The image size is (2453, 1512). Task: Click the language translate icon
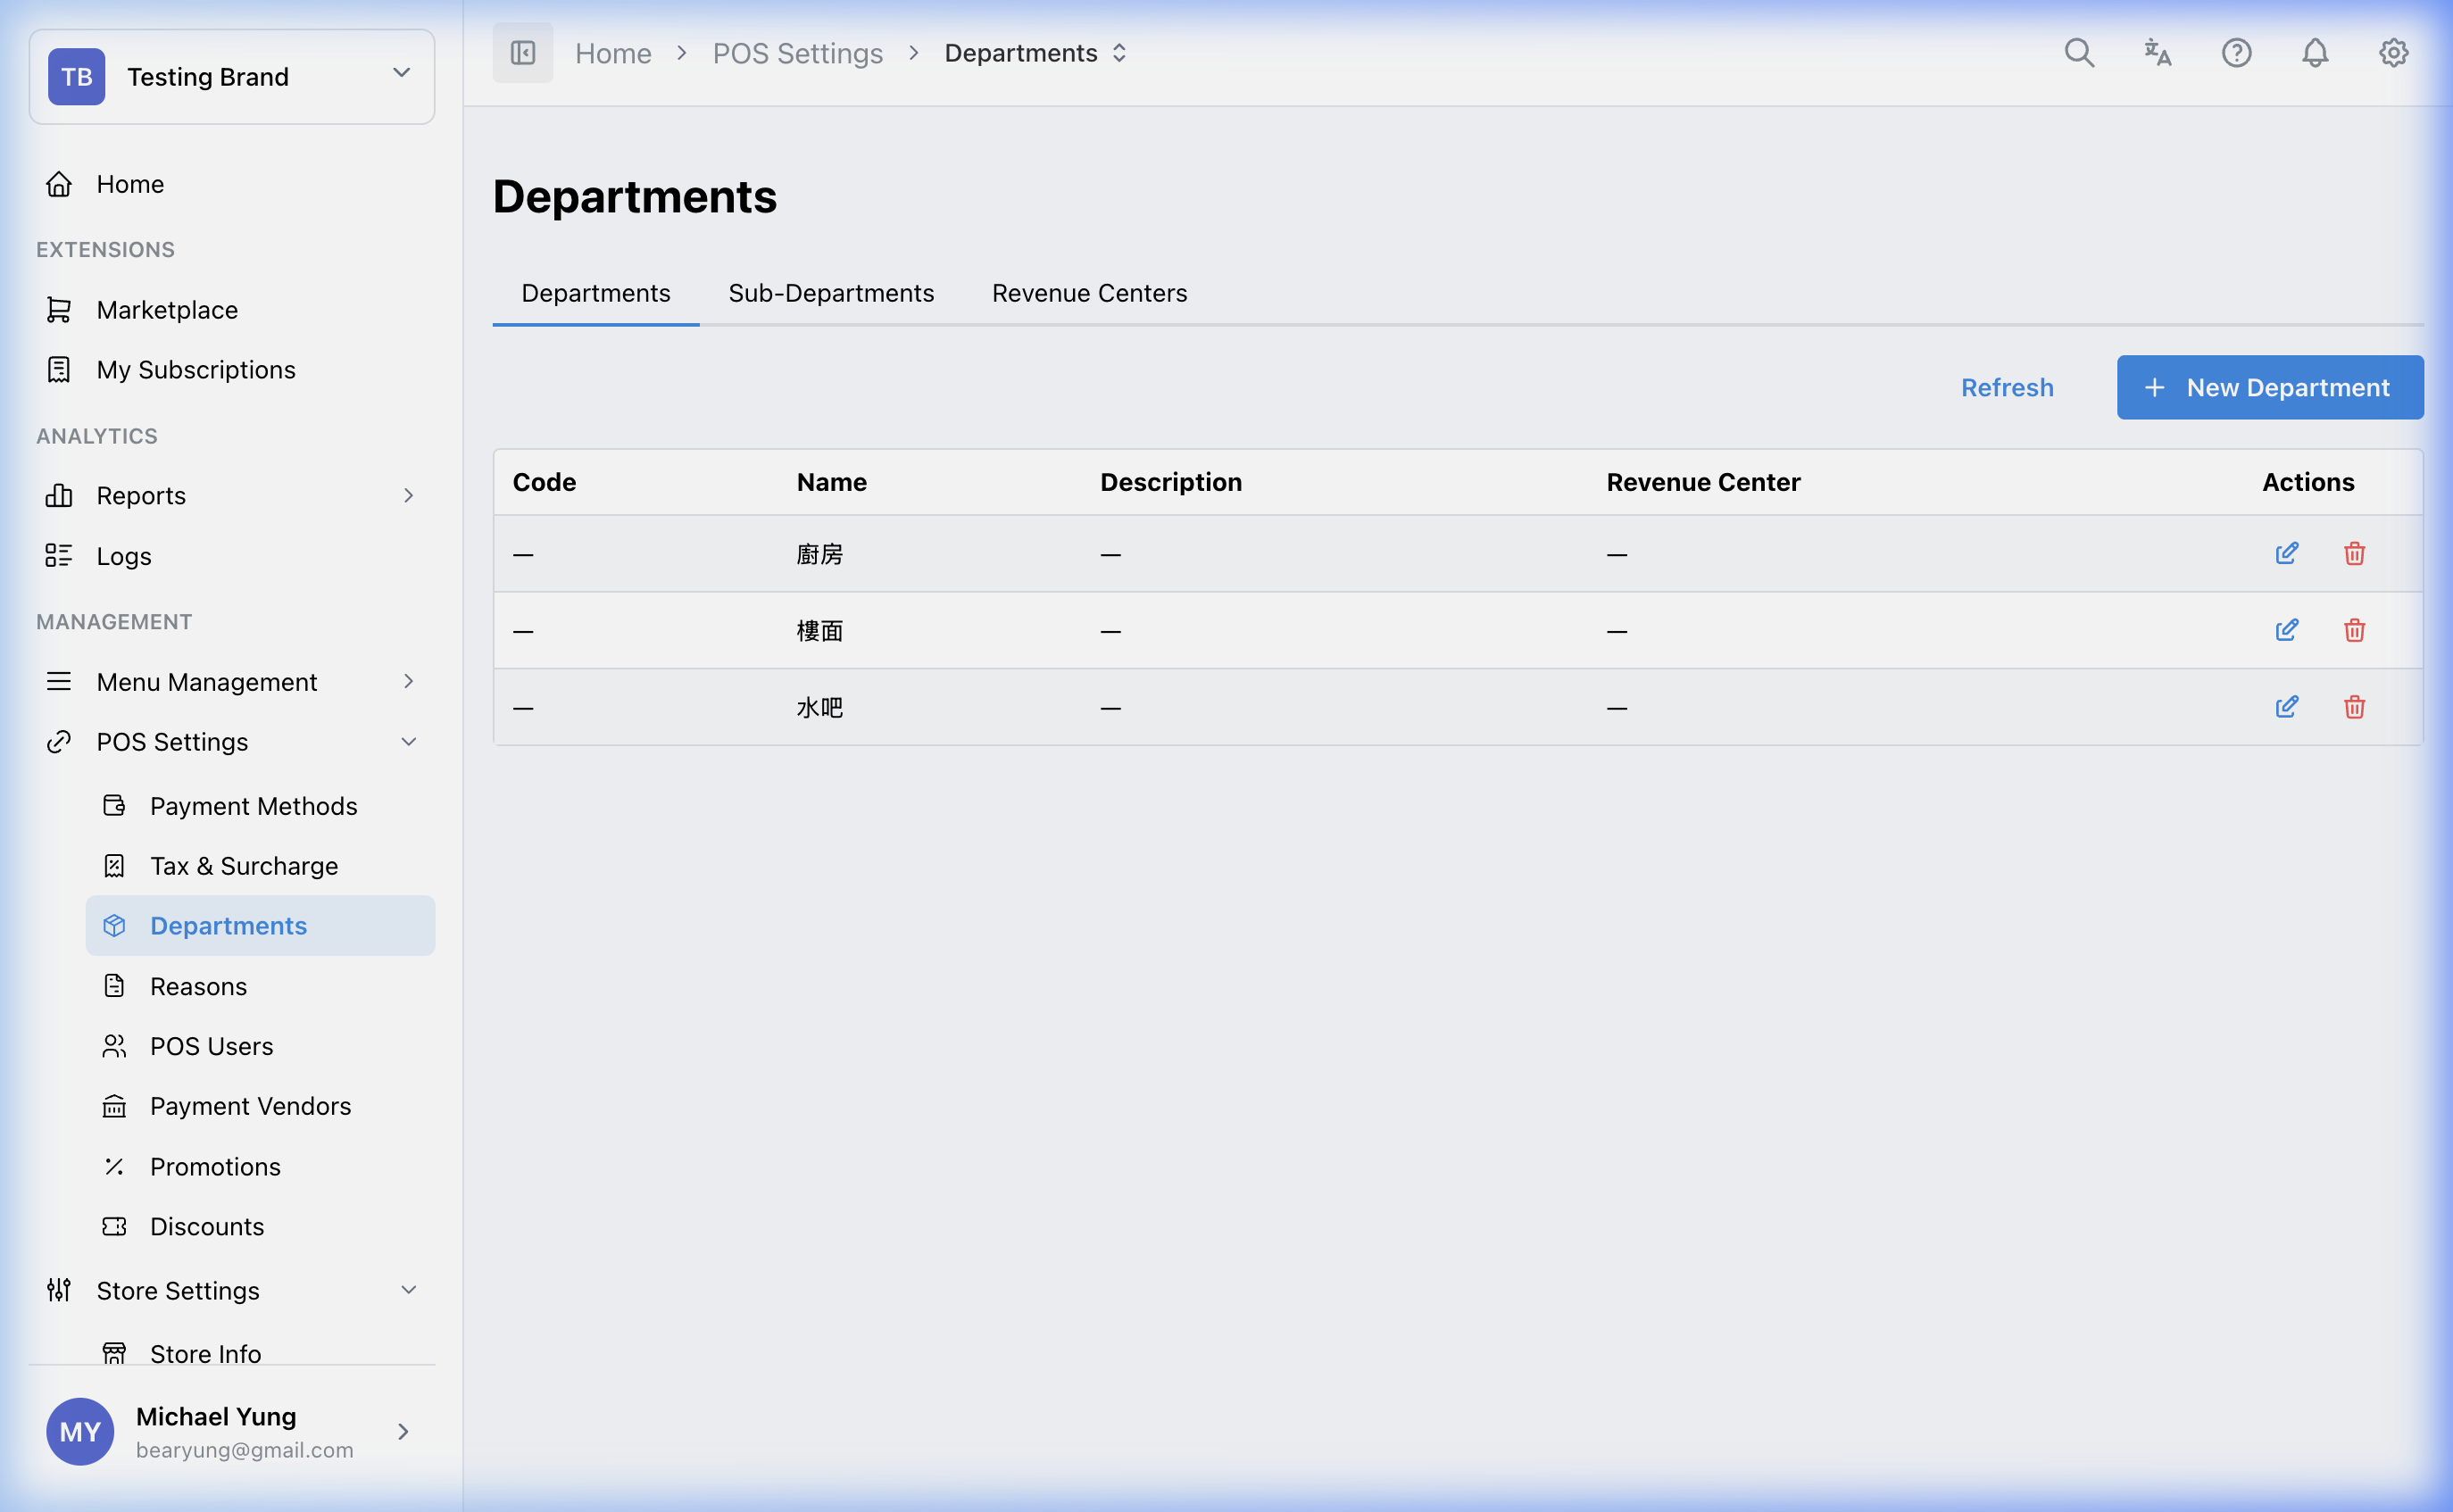pos(2157,53)
